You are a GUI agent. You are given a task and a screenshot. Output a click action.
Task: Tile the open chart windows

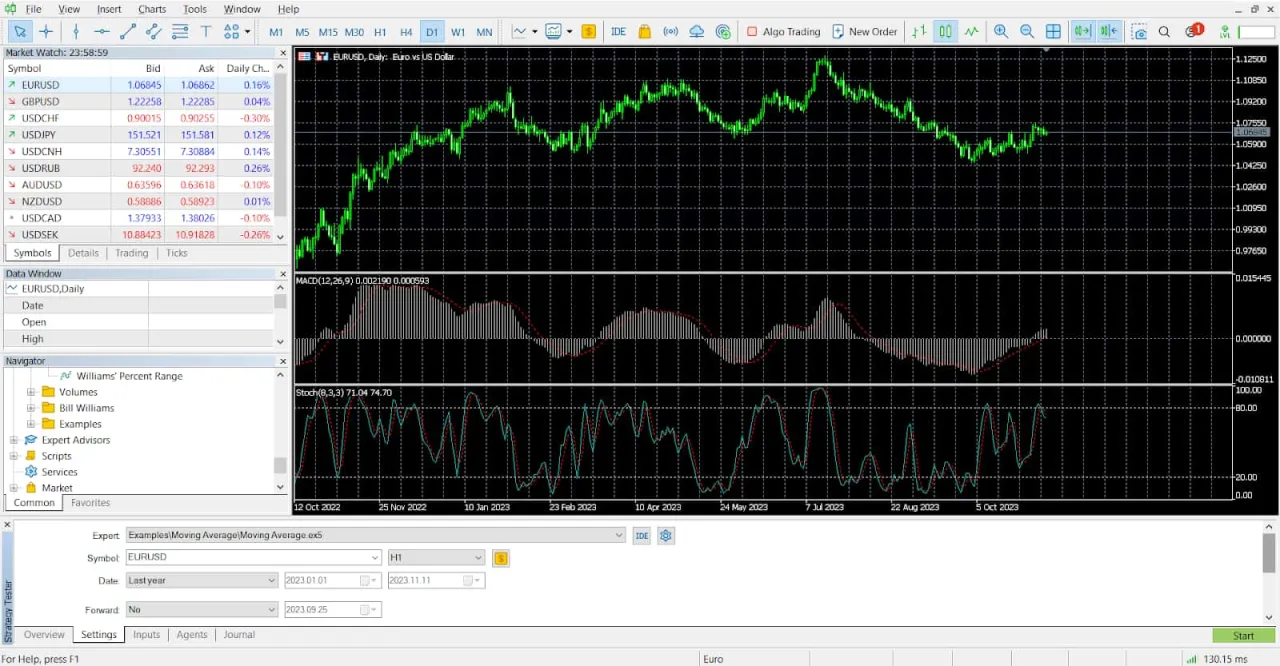pos(1053,31)
